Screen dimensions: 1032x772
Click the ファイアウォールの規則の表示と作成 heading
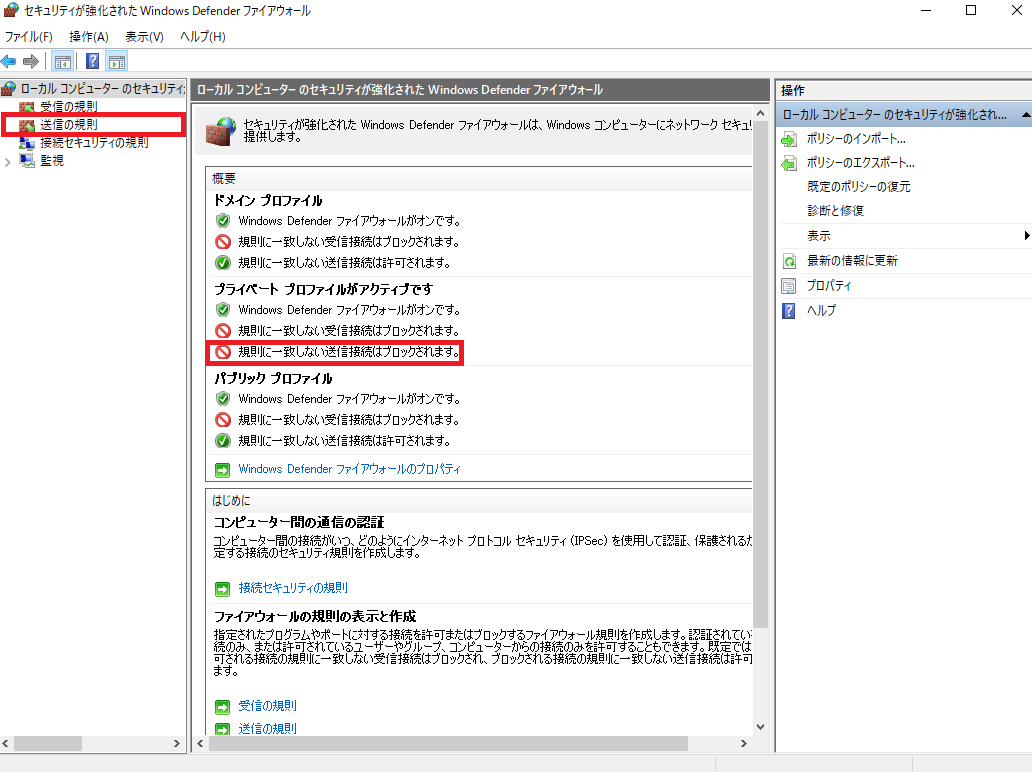tap(315, 617)
